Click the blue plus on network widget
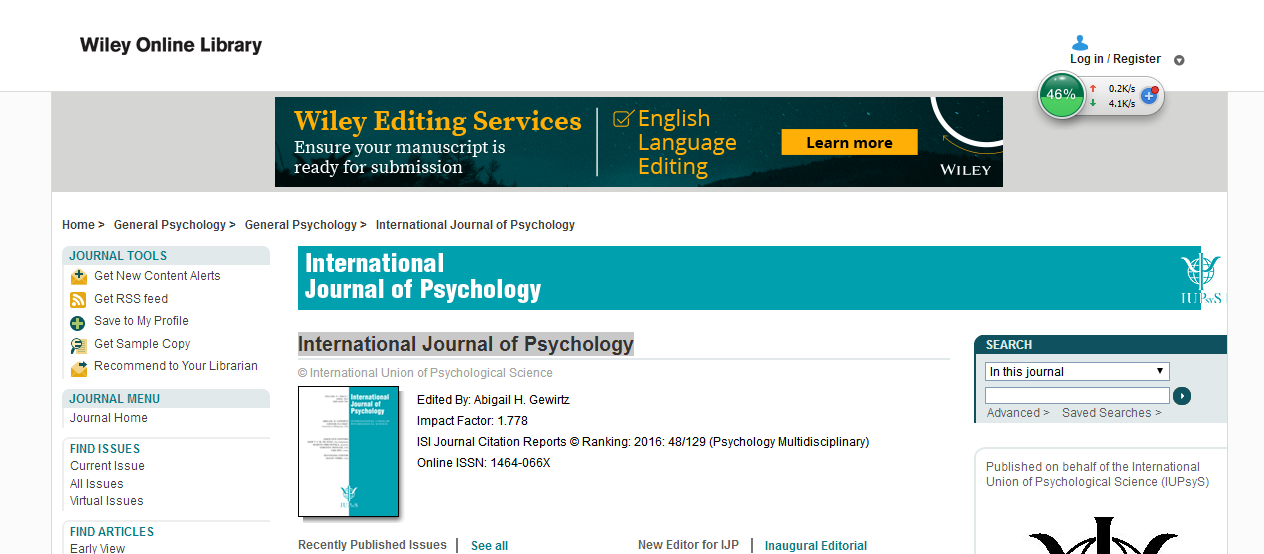 1148,96
